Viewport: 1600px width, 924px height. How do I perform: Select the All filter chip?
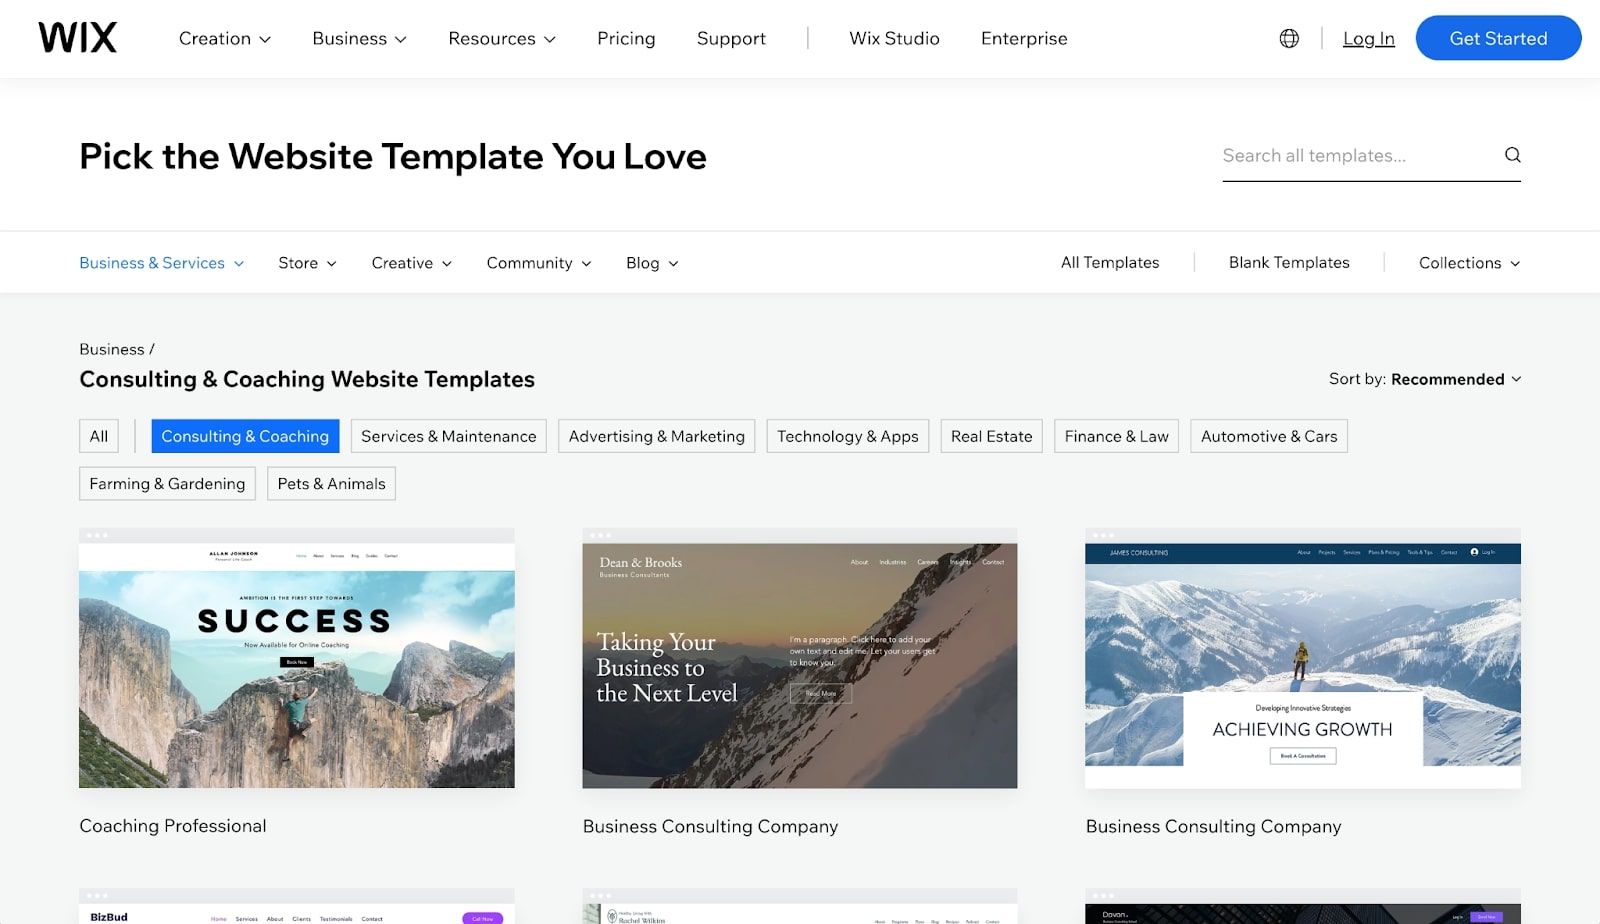coord(99,436)
